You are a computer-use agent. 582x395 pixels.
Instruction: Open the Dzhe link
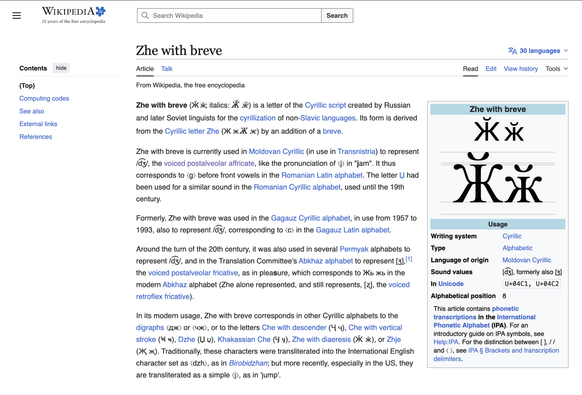[x=186, y=340]
